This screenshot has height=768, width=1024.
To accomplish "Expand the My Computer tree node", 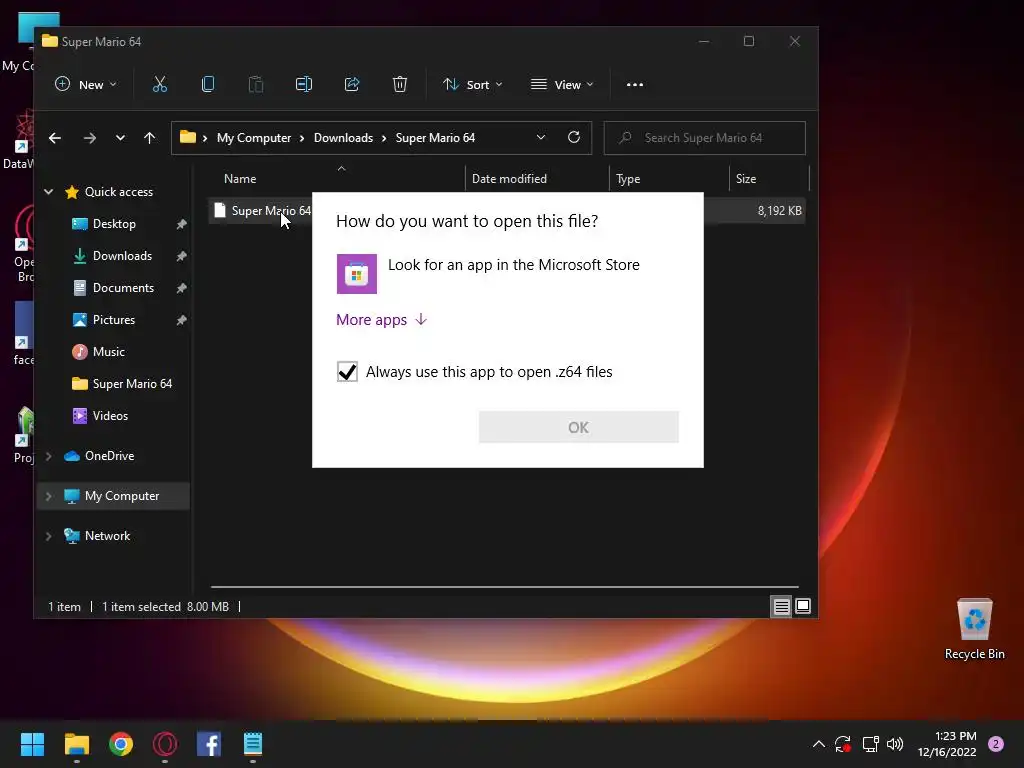I will coord(48,496).
